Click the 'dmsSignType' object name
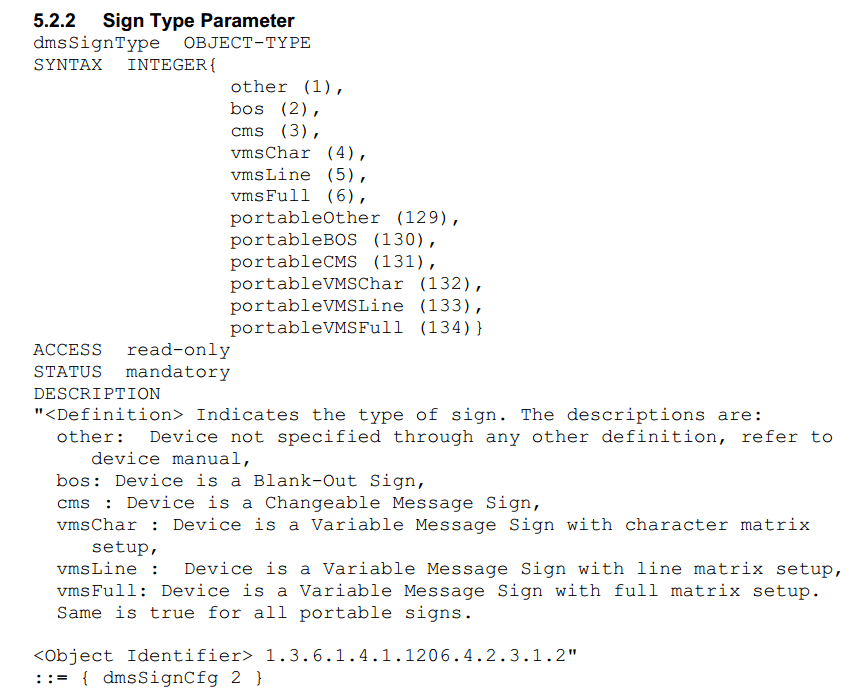Viewport: 867px width, 697px height. tap(96, 43)
